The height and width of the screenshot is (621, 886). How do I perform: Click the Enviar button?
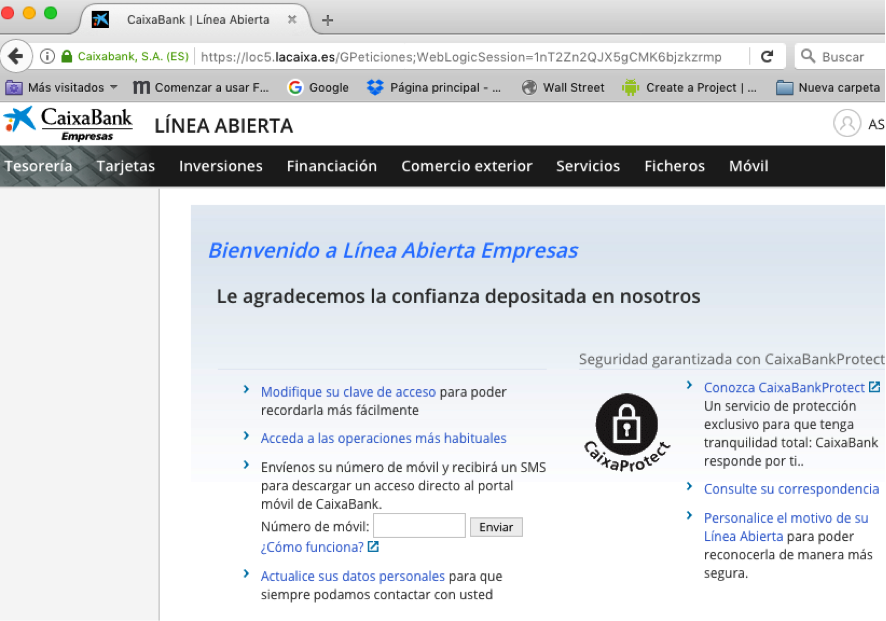496,527
